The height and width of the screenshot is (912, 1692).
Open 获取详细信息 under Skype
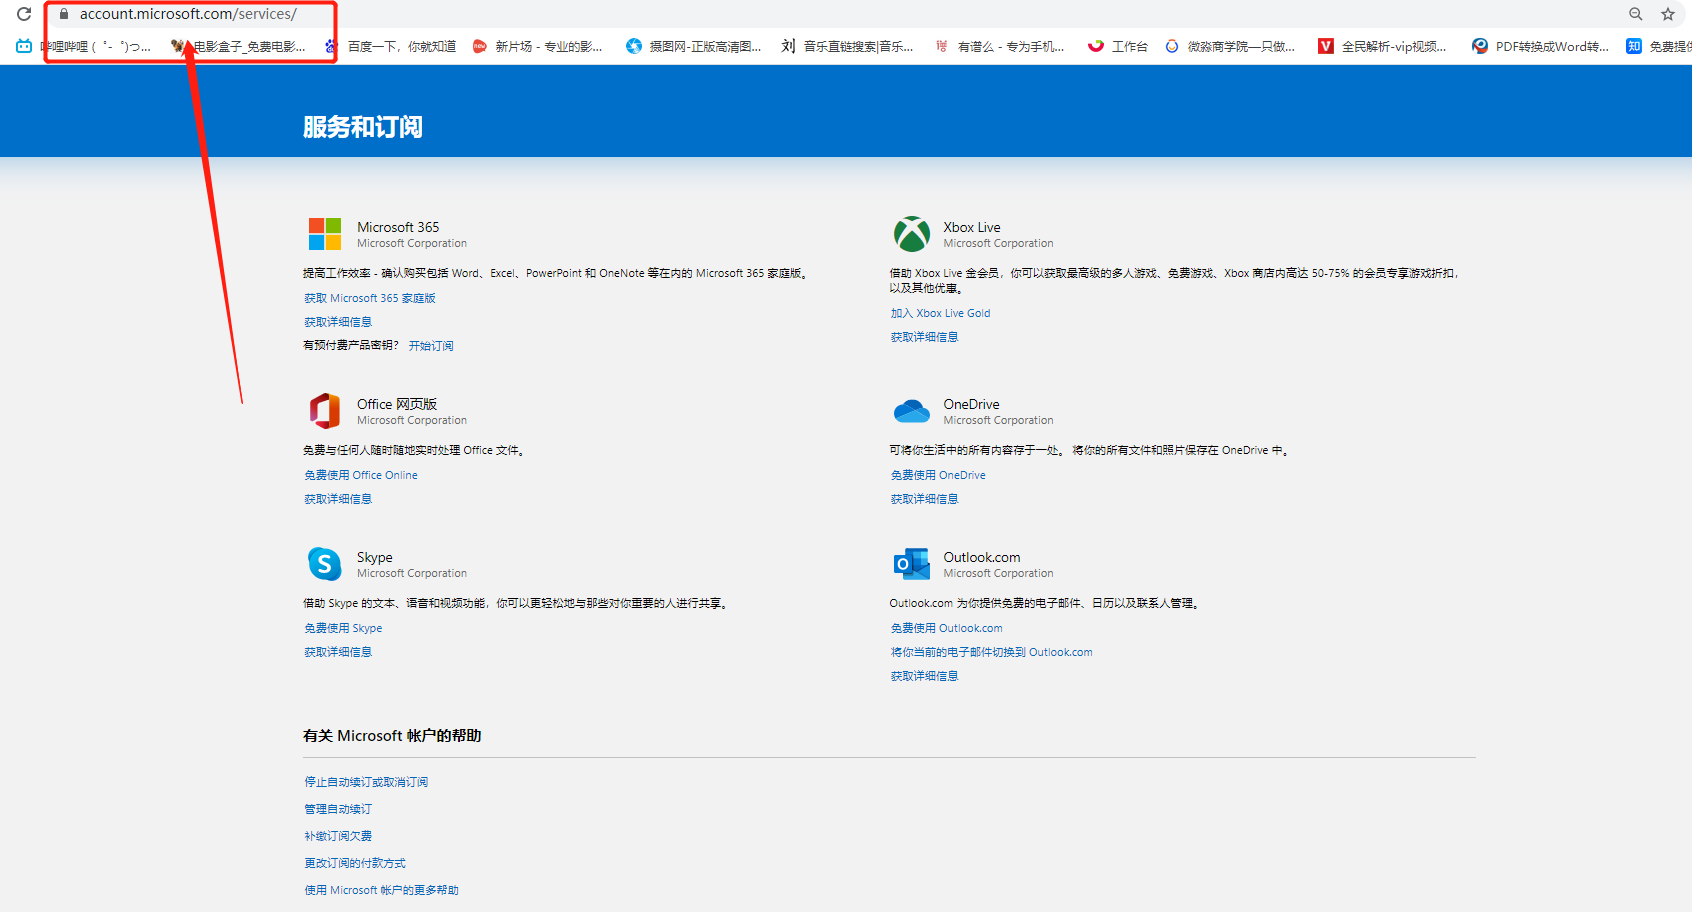click(x=338, y=652)
